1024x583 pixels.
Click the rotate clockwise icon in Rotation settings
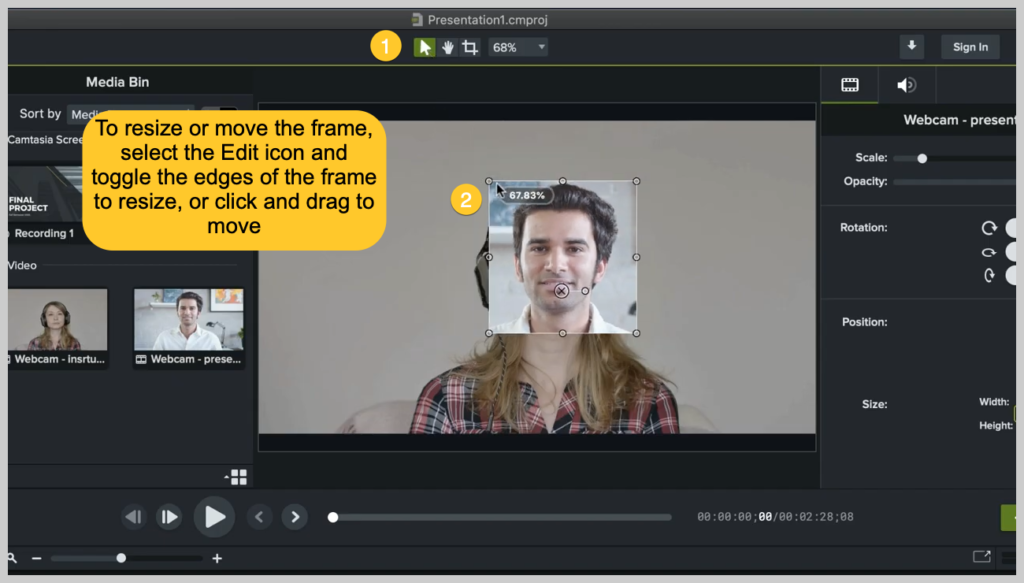pyautogui.click(x=989, y=228)
